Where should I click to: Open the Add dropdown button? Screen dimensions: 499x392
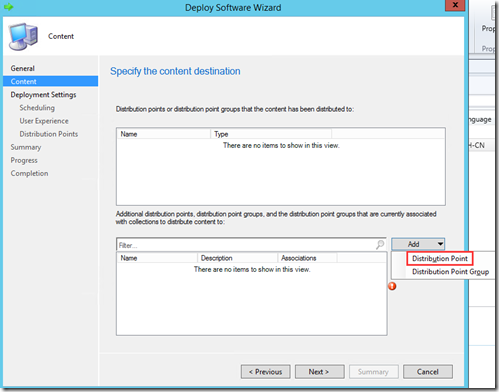point(418,244)
